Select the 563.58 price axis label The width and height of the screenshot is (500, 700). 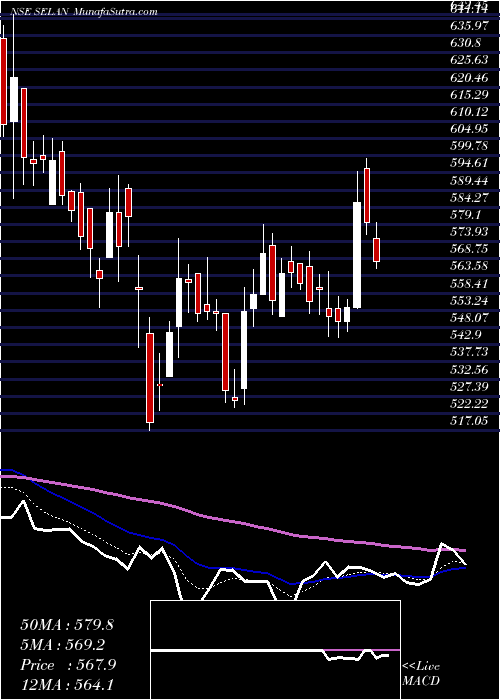pos(469,267)
